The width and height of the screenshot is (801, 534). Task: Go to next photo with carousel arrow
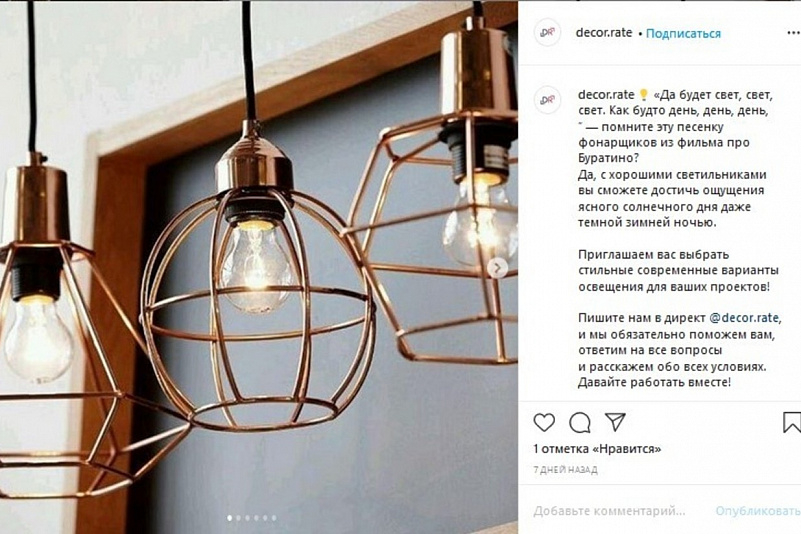[497, 268]
